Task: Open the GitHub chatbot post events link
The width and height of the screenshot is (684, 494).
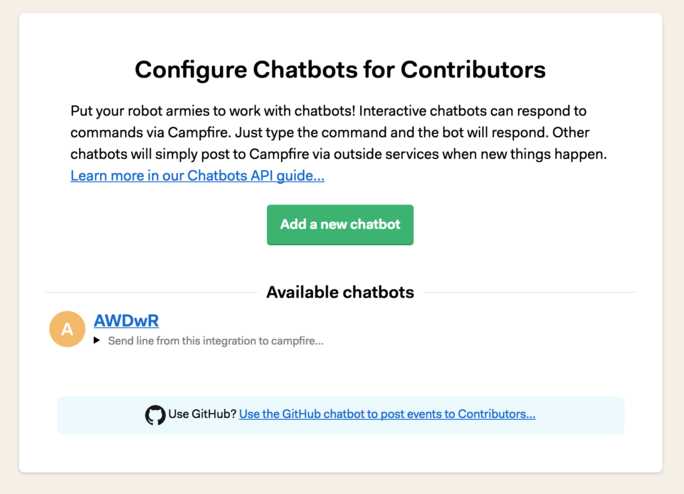Action: click(x=387, y=414)
